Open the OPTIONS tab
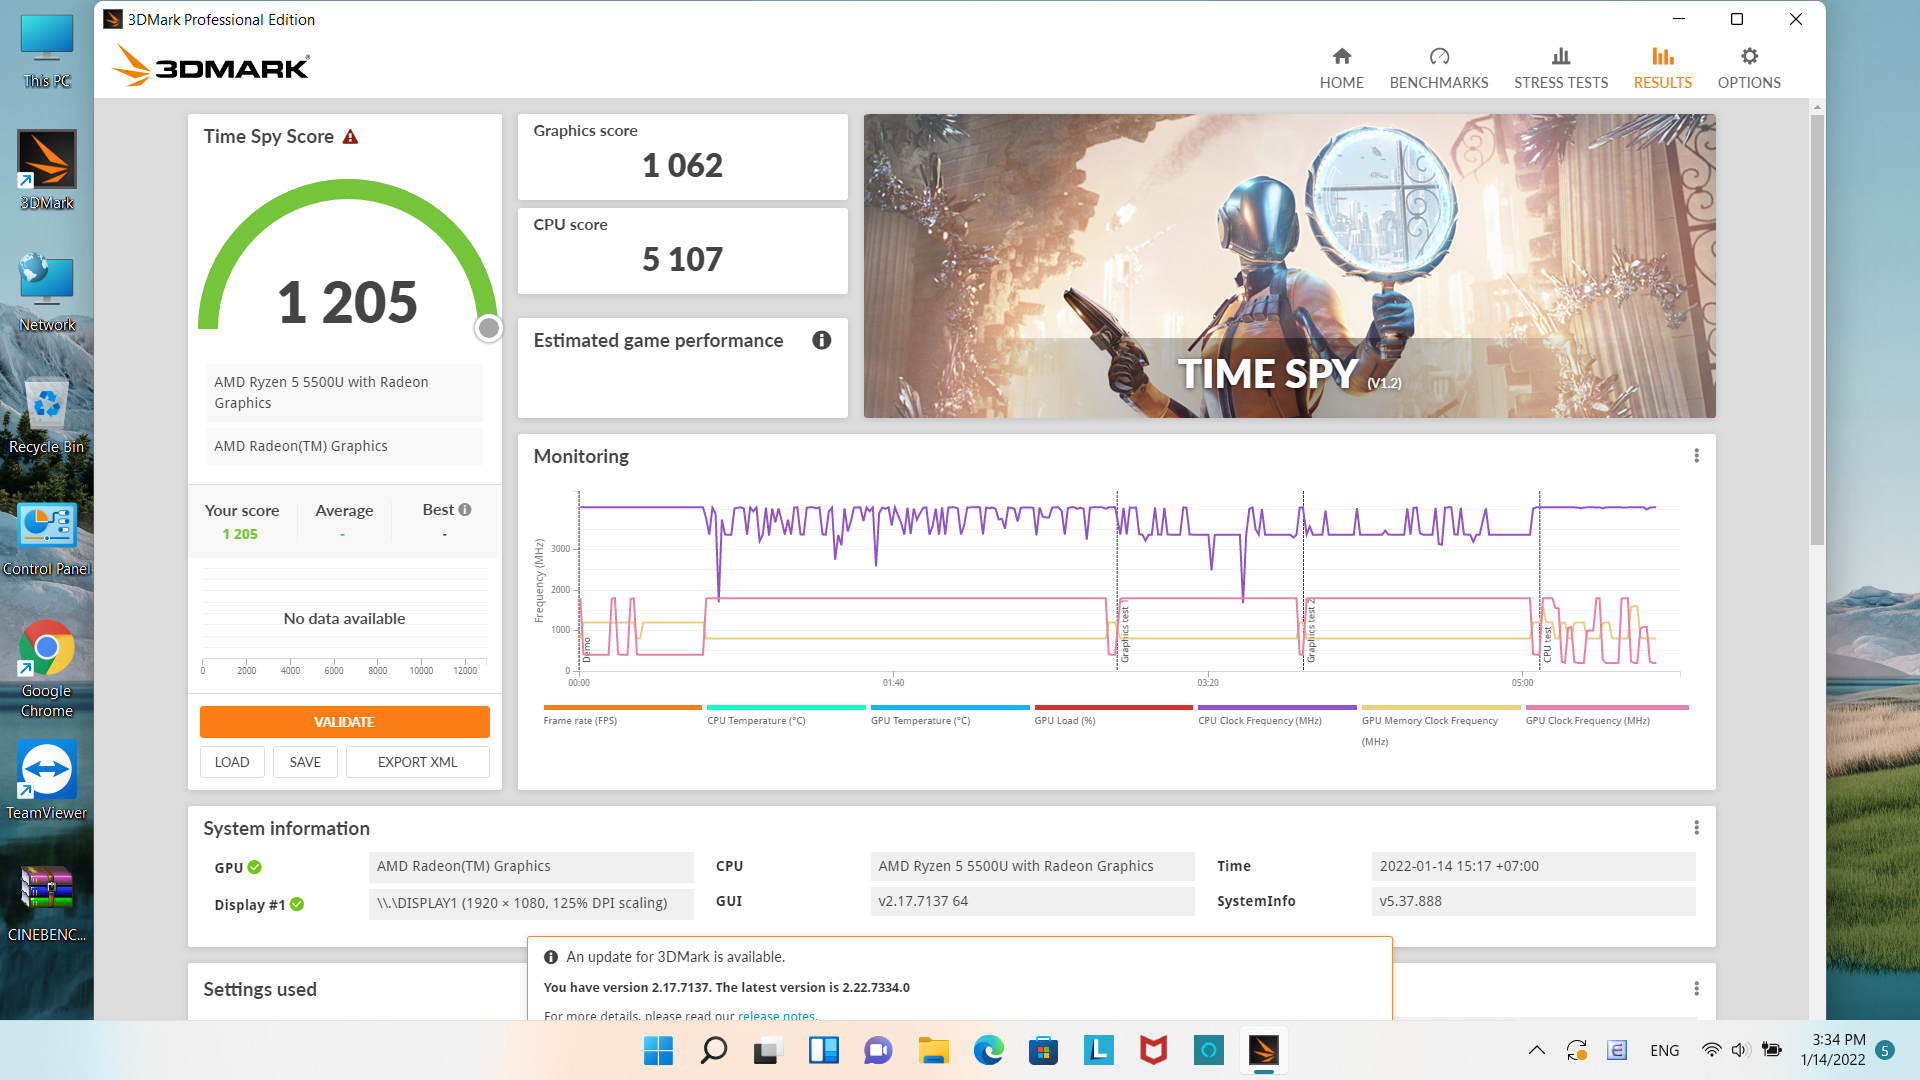This screenshot has height=1080, width=1920. (1749, 68)
